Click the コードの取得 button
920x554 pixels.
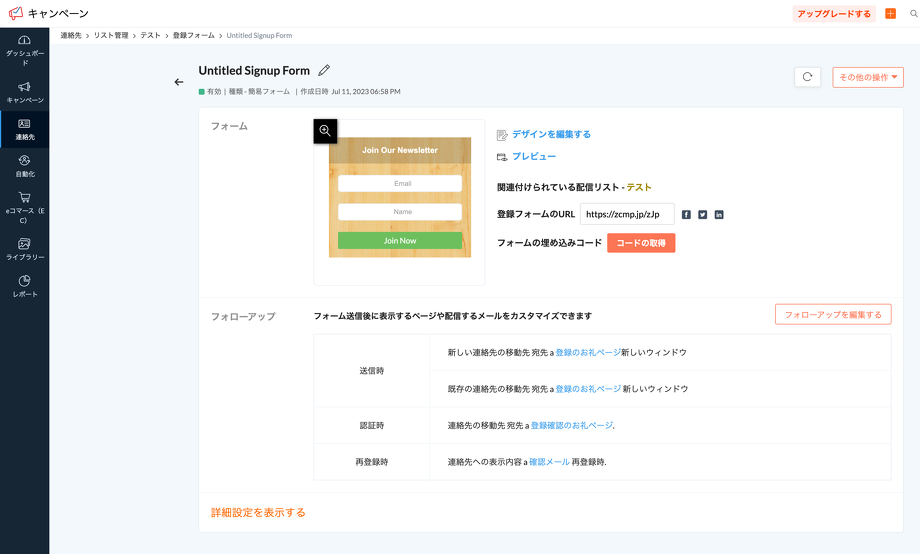640,243
